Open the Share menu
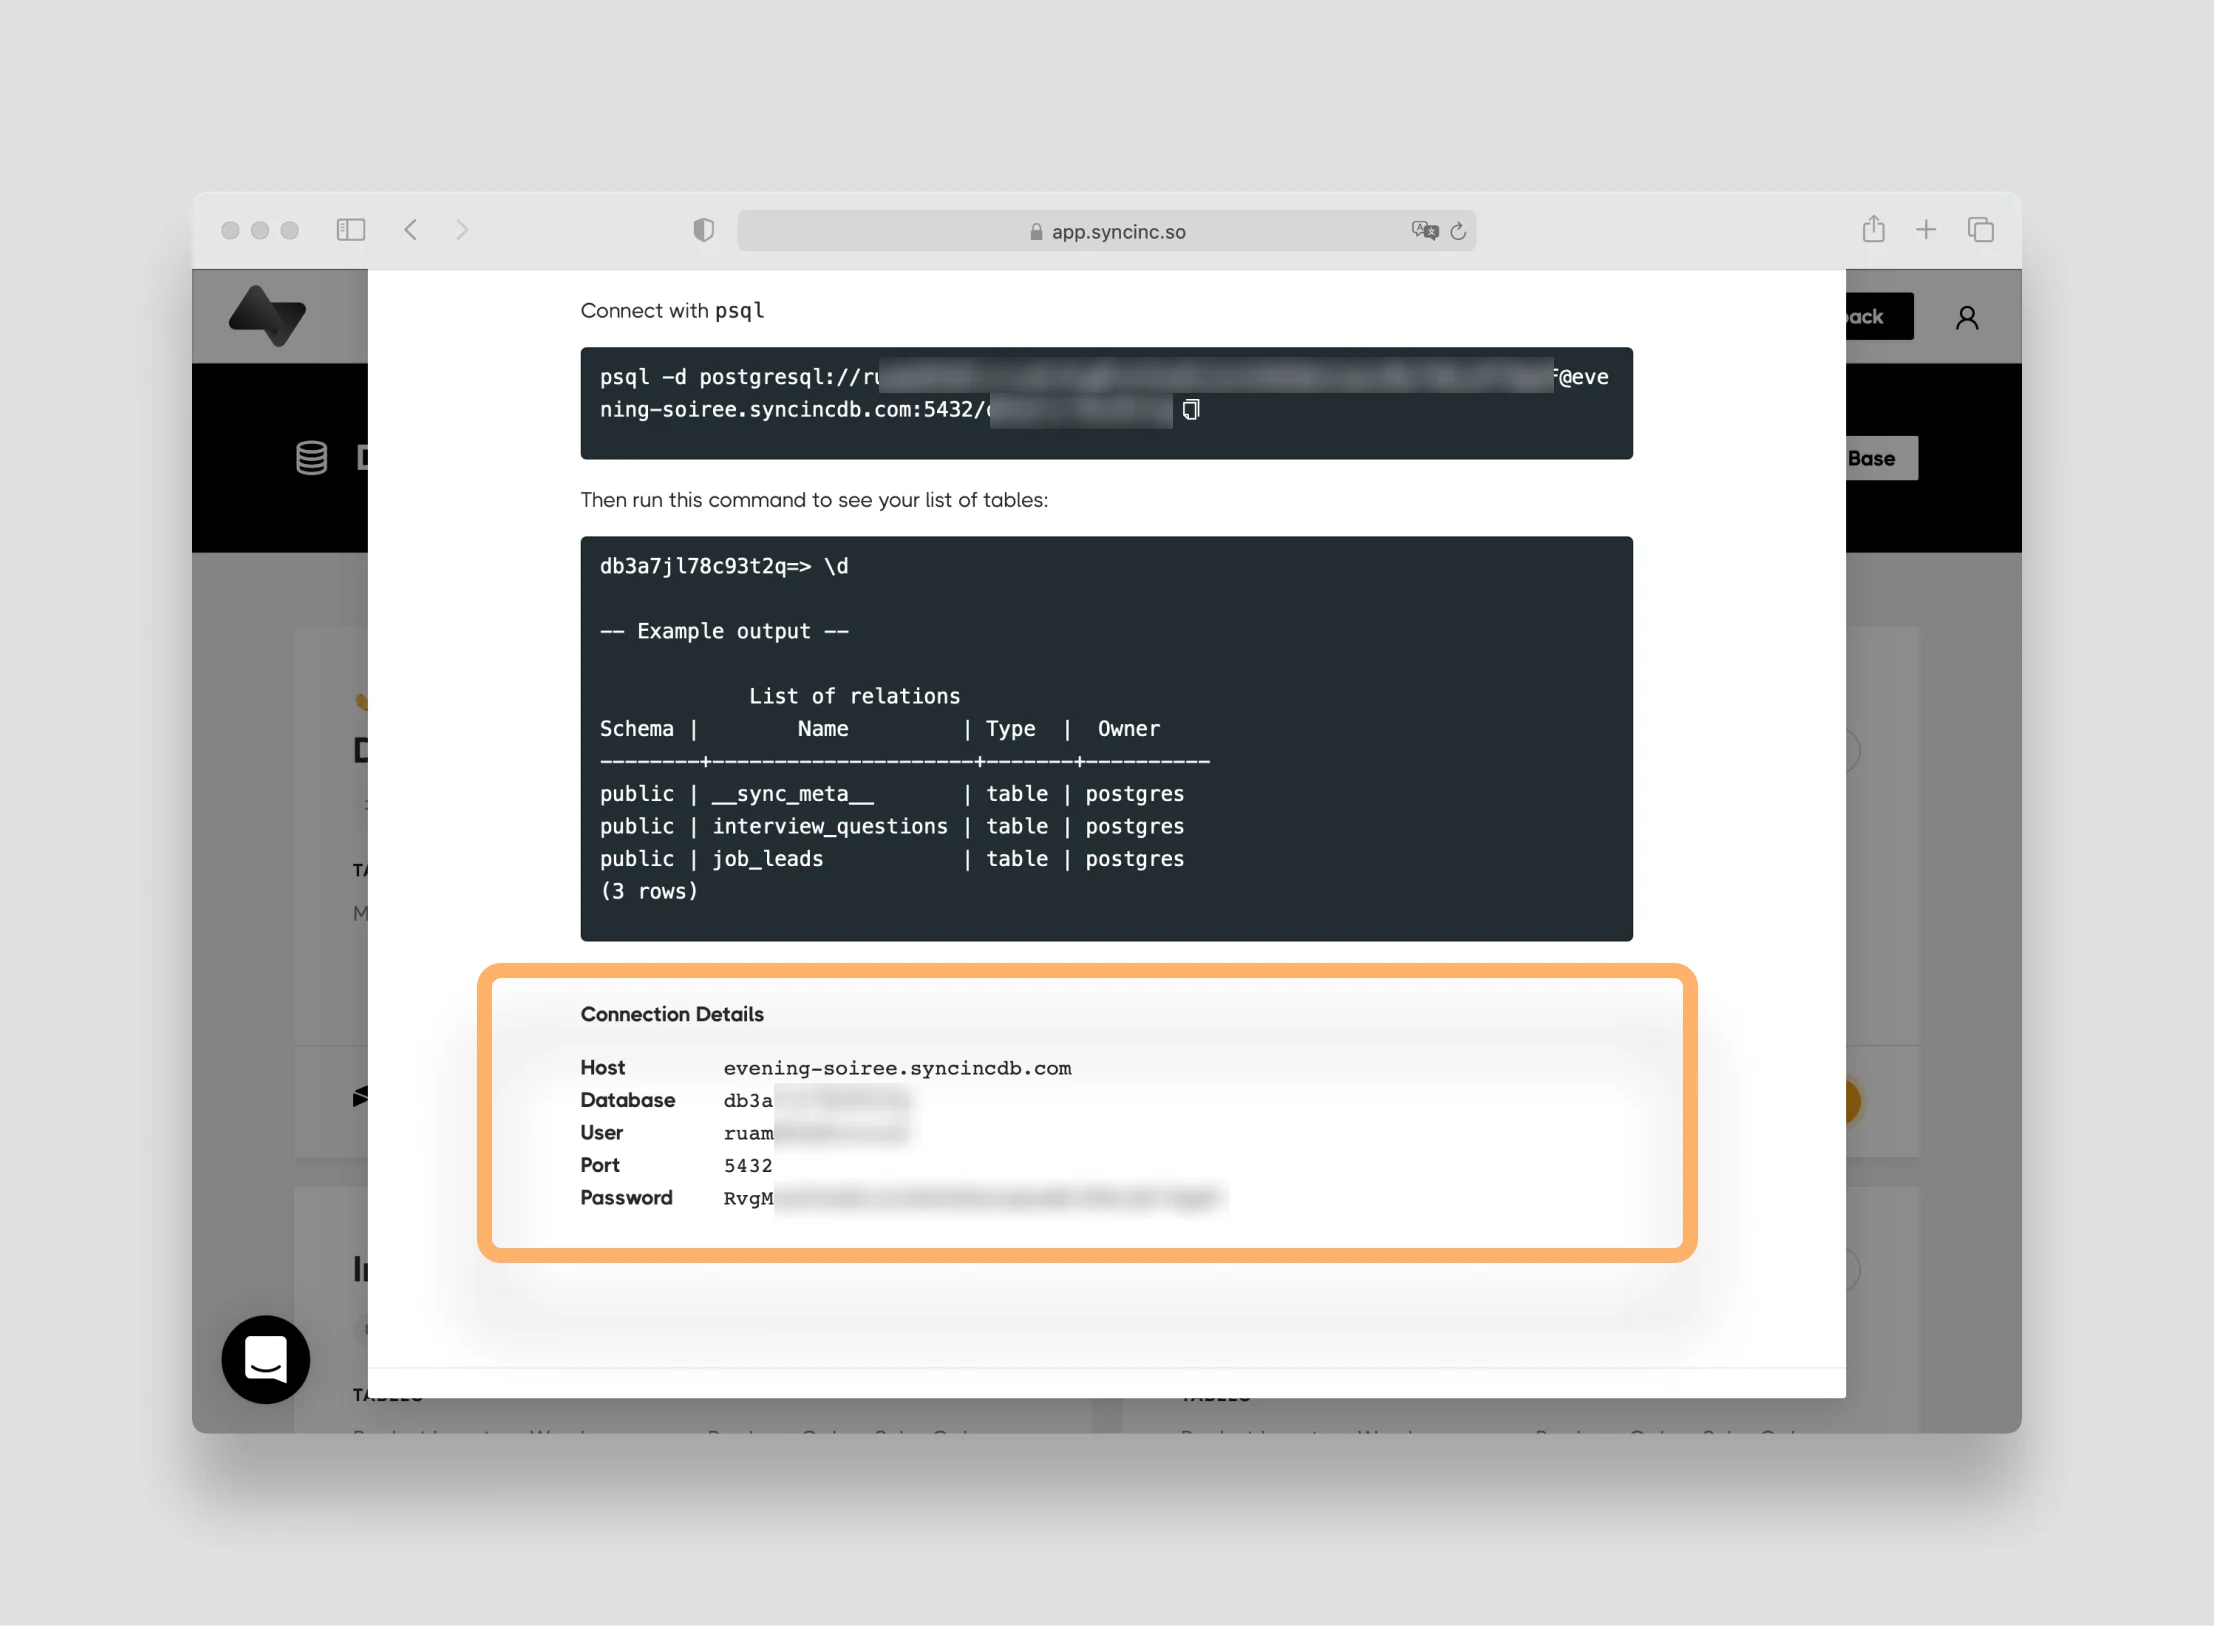Image resolution: width=2214 pixels, height=1626 pixels. (x=1874, y=229)
